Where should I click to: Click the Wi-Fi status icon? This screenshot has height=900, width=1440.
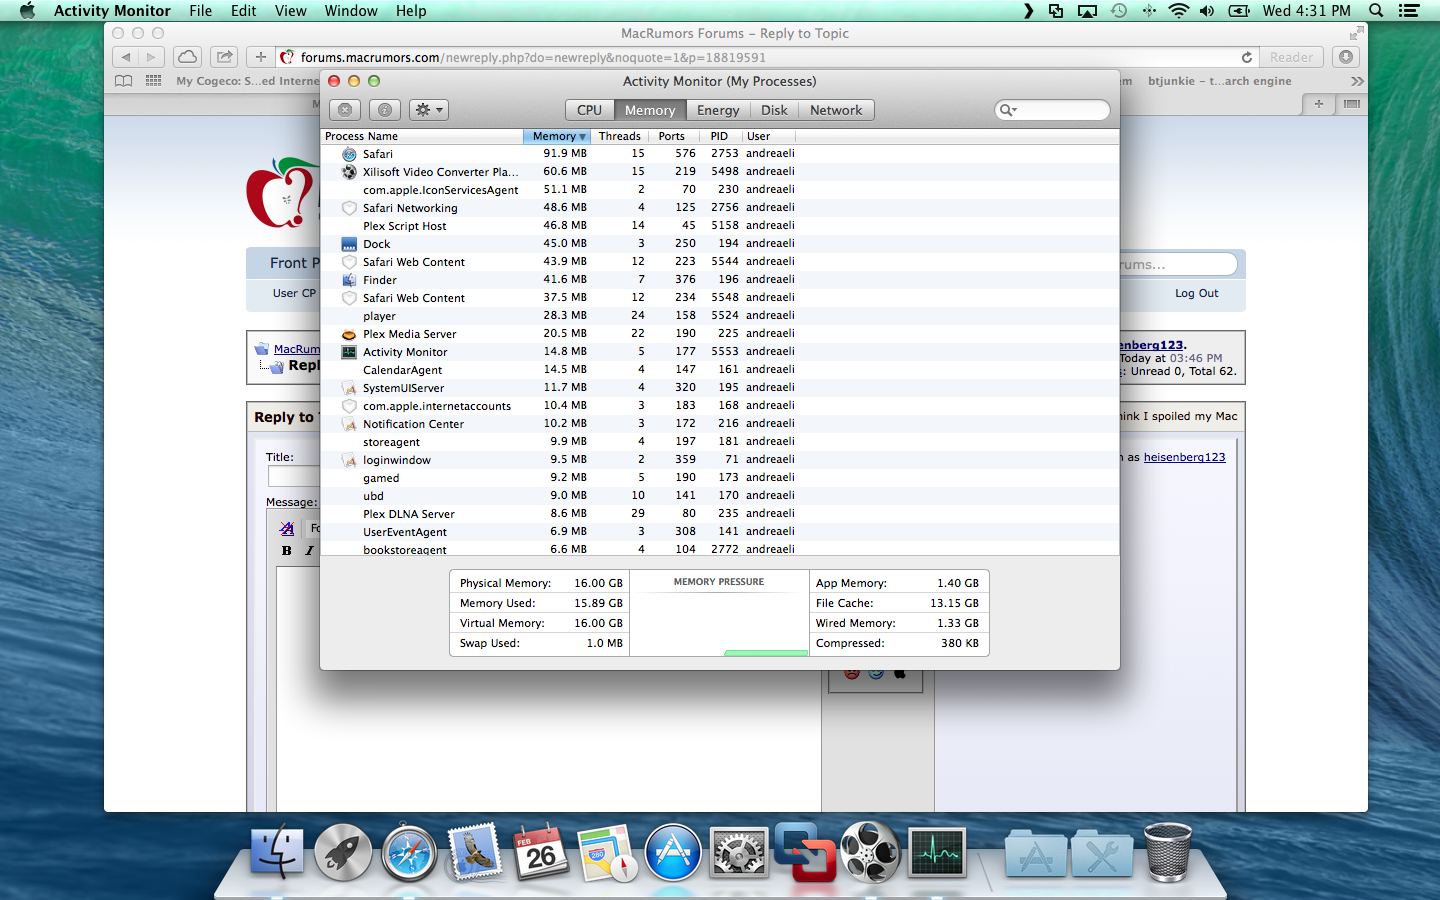click(x=1179, y=11)
